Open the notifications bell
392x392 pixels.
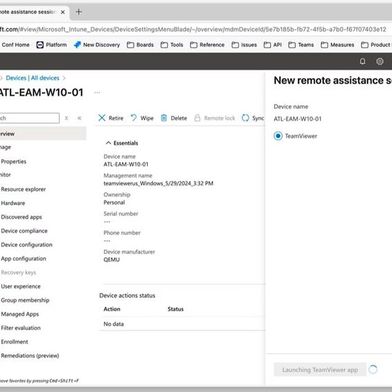pyautogui.click(x=362, y=61)
